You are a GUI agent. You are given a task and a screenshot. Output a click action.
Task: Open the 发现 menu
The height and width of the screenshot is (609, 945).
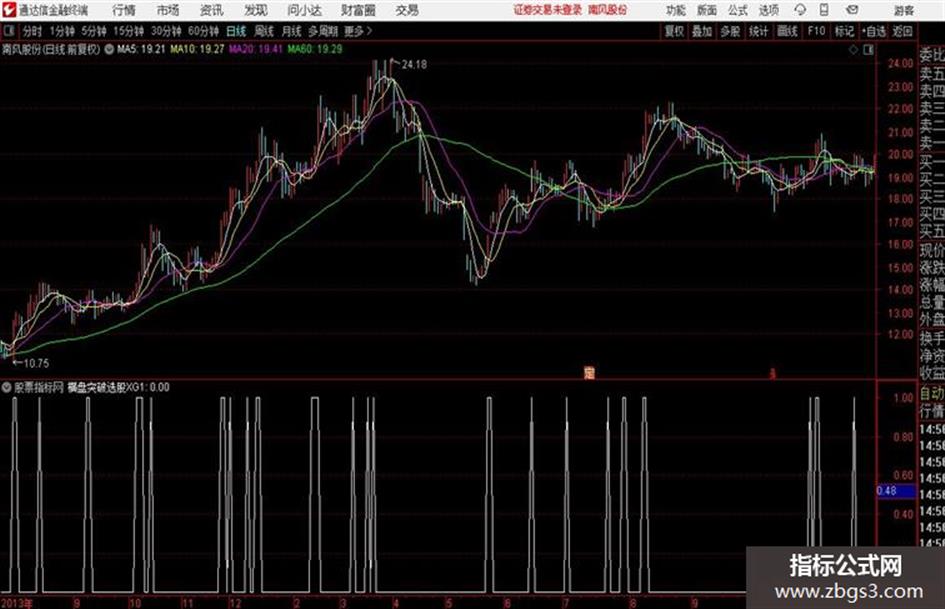[x=256, y=10]
